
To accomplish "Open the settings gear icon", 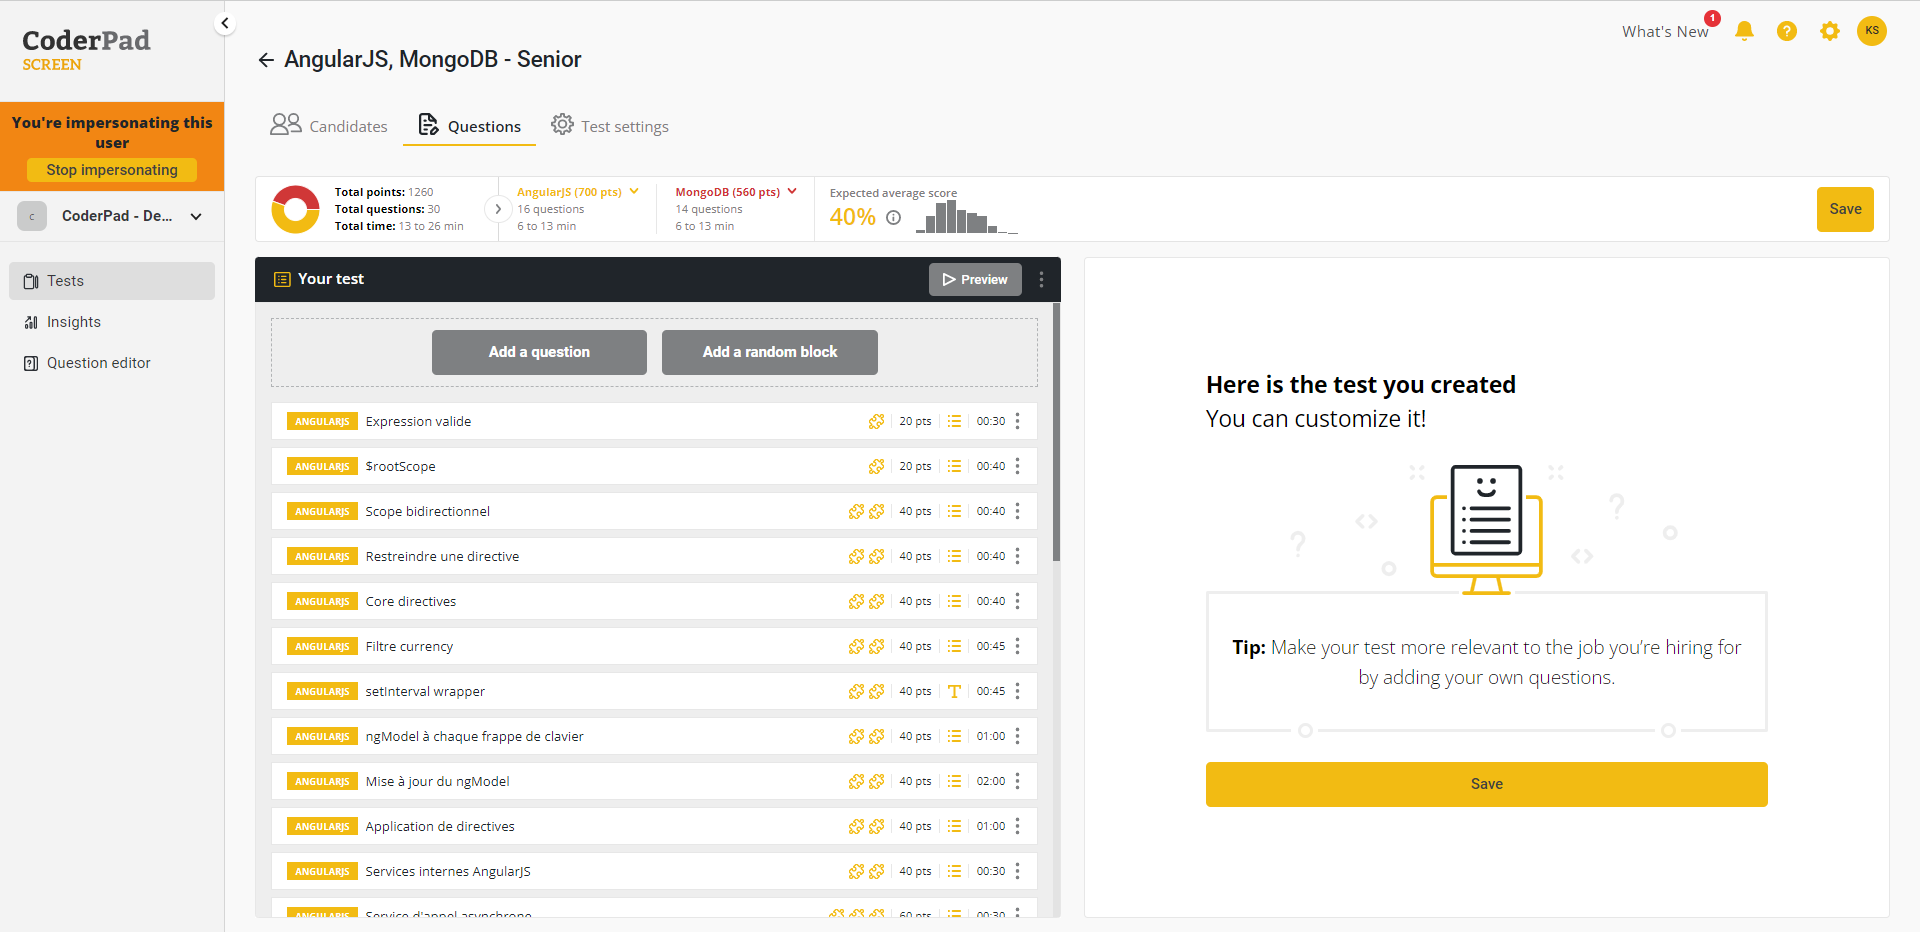I will (x=1829, y=31).
